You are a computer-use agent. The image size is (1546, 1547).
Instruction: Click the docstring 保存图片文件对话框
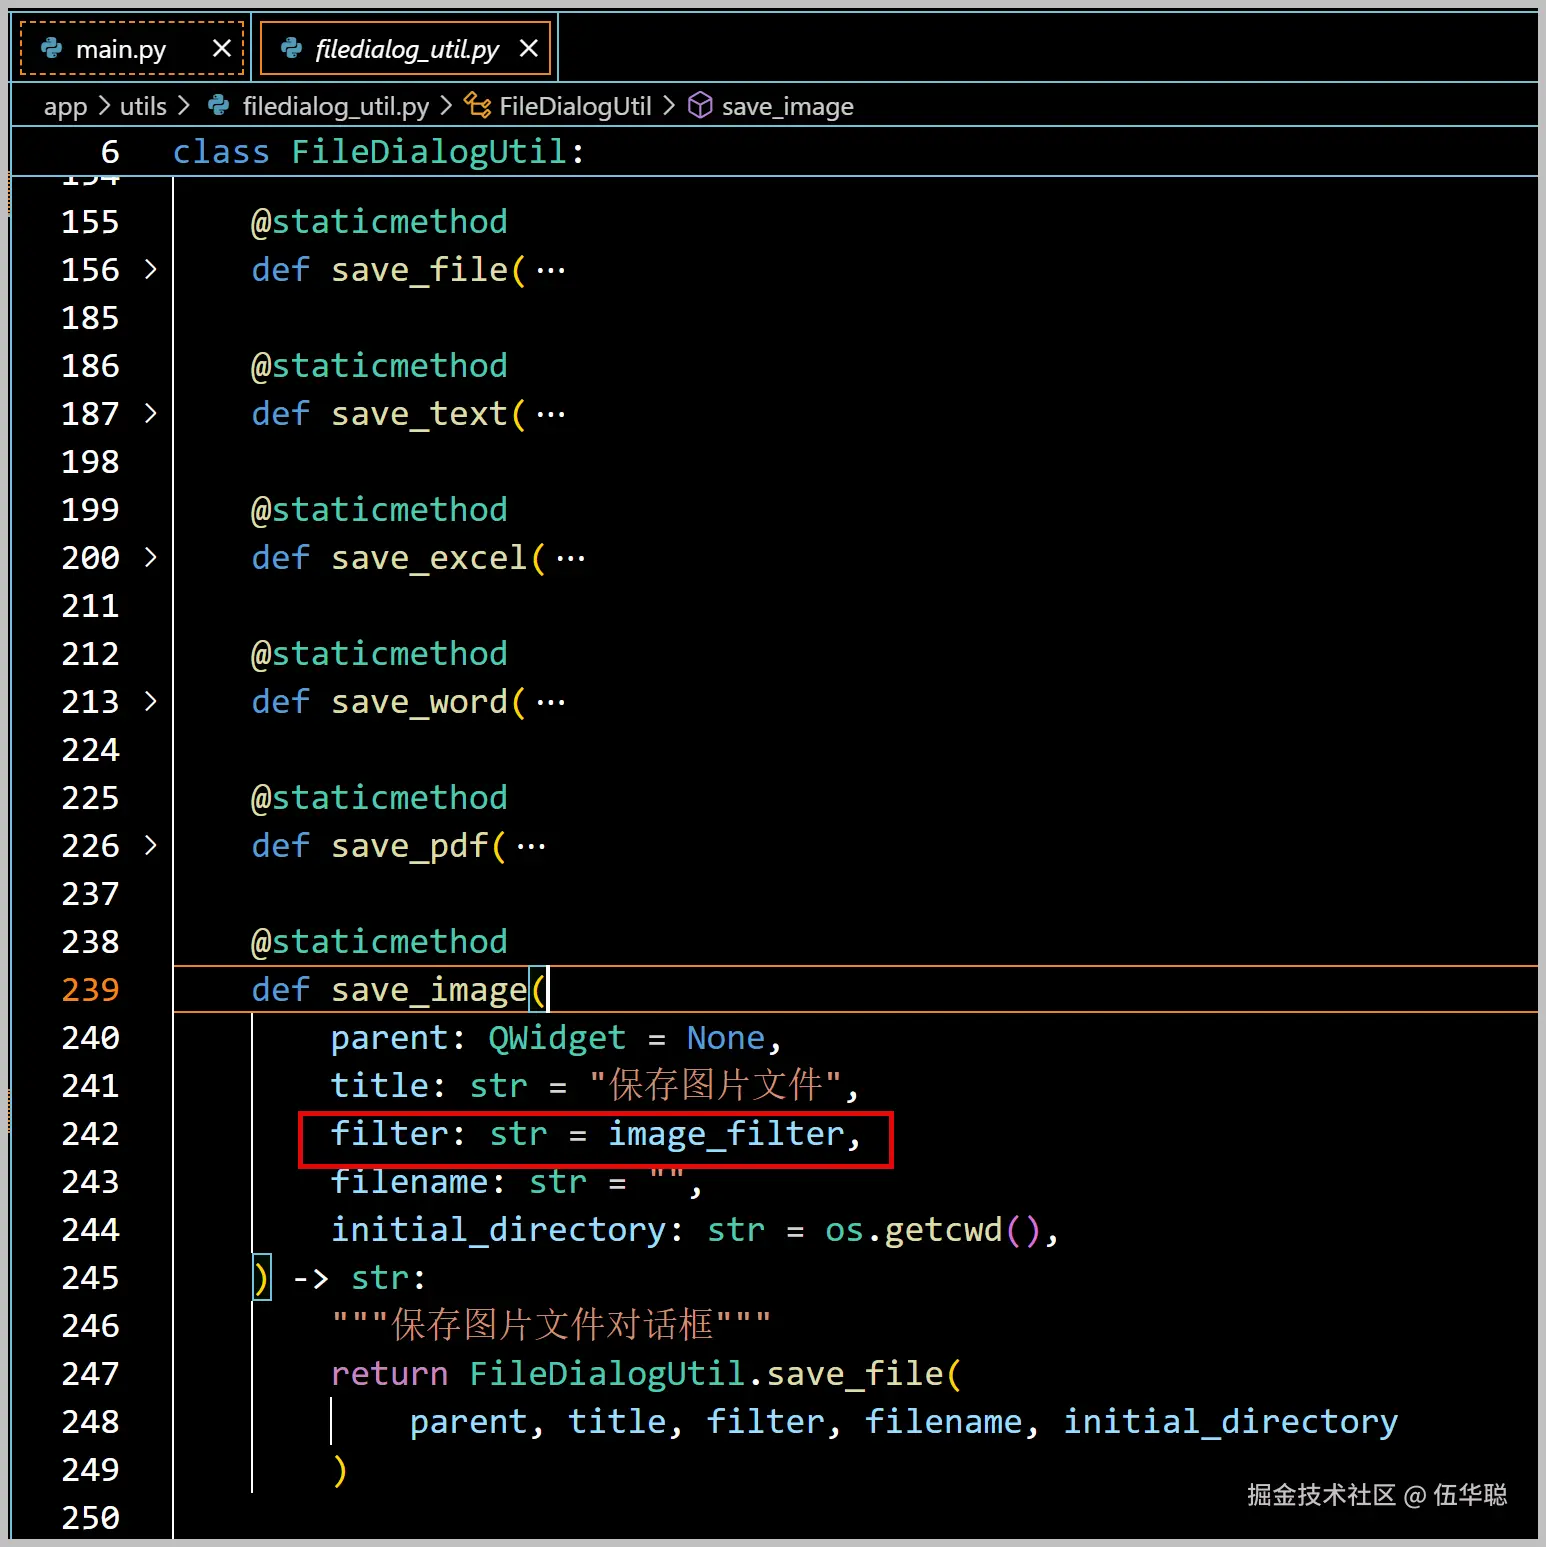tap(552, 1325)
